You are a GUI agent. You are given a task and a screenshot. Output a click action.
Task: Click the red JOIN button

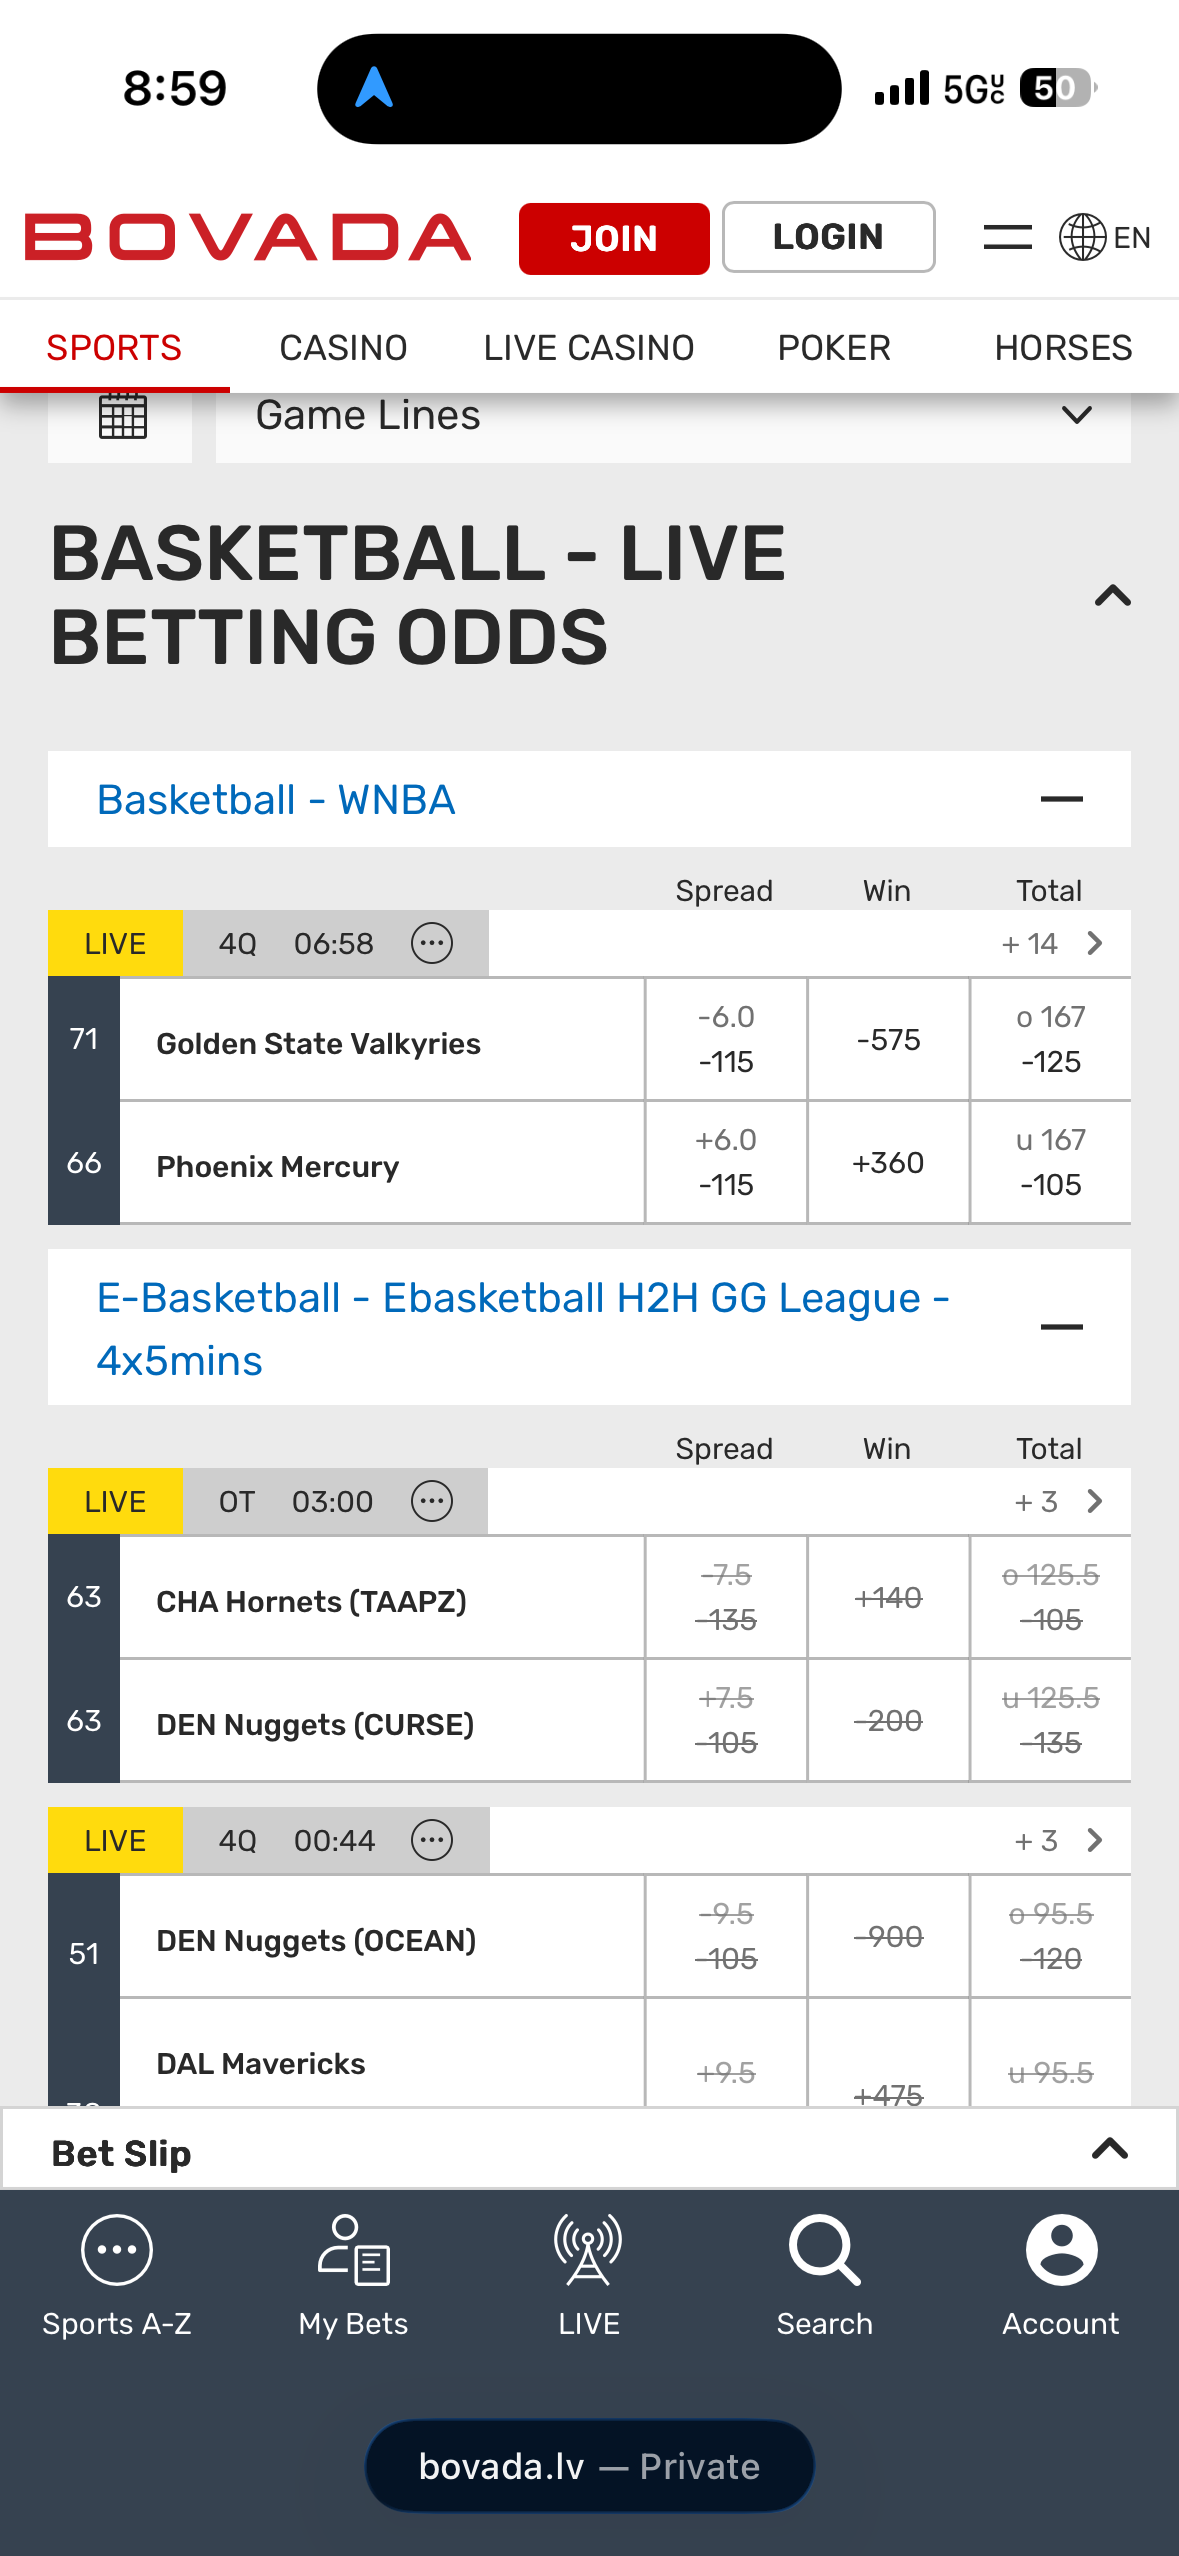point(614,238)
